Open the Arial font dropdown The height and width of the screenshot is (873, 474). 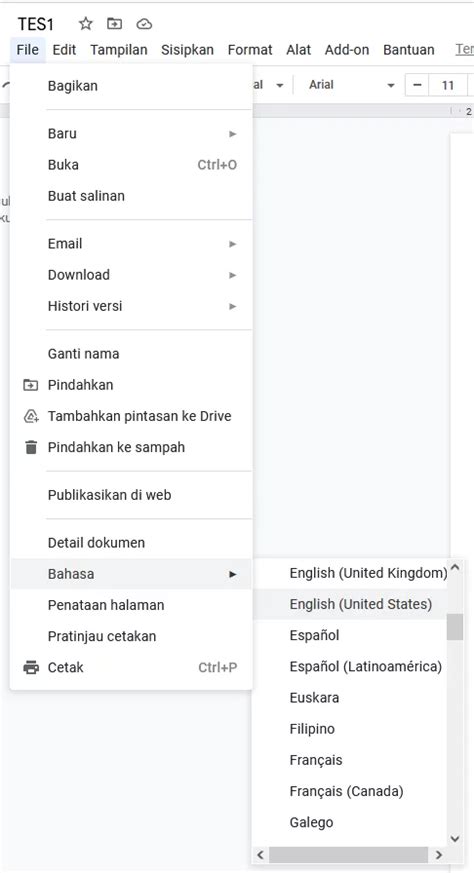click(x=351, y=85)
